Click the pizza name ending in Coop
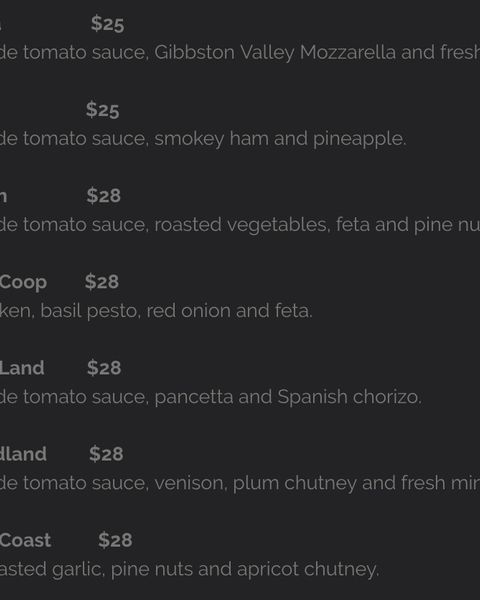Viewport: 480px width, 600px height. pos(23,283)
